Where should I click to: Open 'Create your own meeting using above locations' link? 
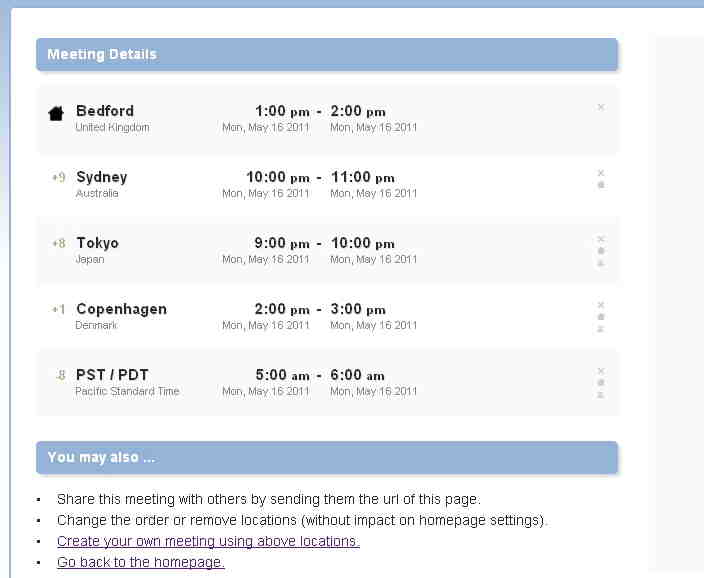208,541
